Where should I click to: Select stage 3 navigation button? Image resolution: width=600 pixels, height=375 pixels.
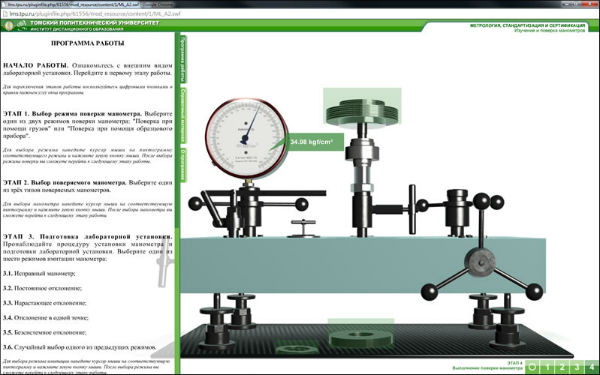click(577, 366)
